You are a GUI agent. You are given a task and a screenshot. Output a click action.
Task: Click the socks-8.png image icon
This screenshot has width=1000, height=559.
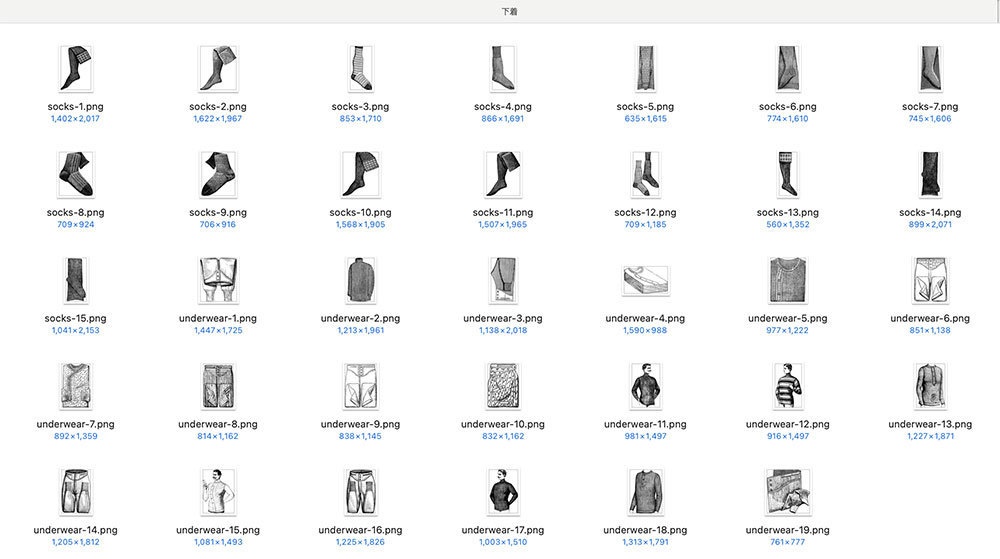pos(75,174)
